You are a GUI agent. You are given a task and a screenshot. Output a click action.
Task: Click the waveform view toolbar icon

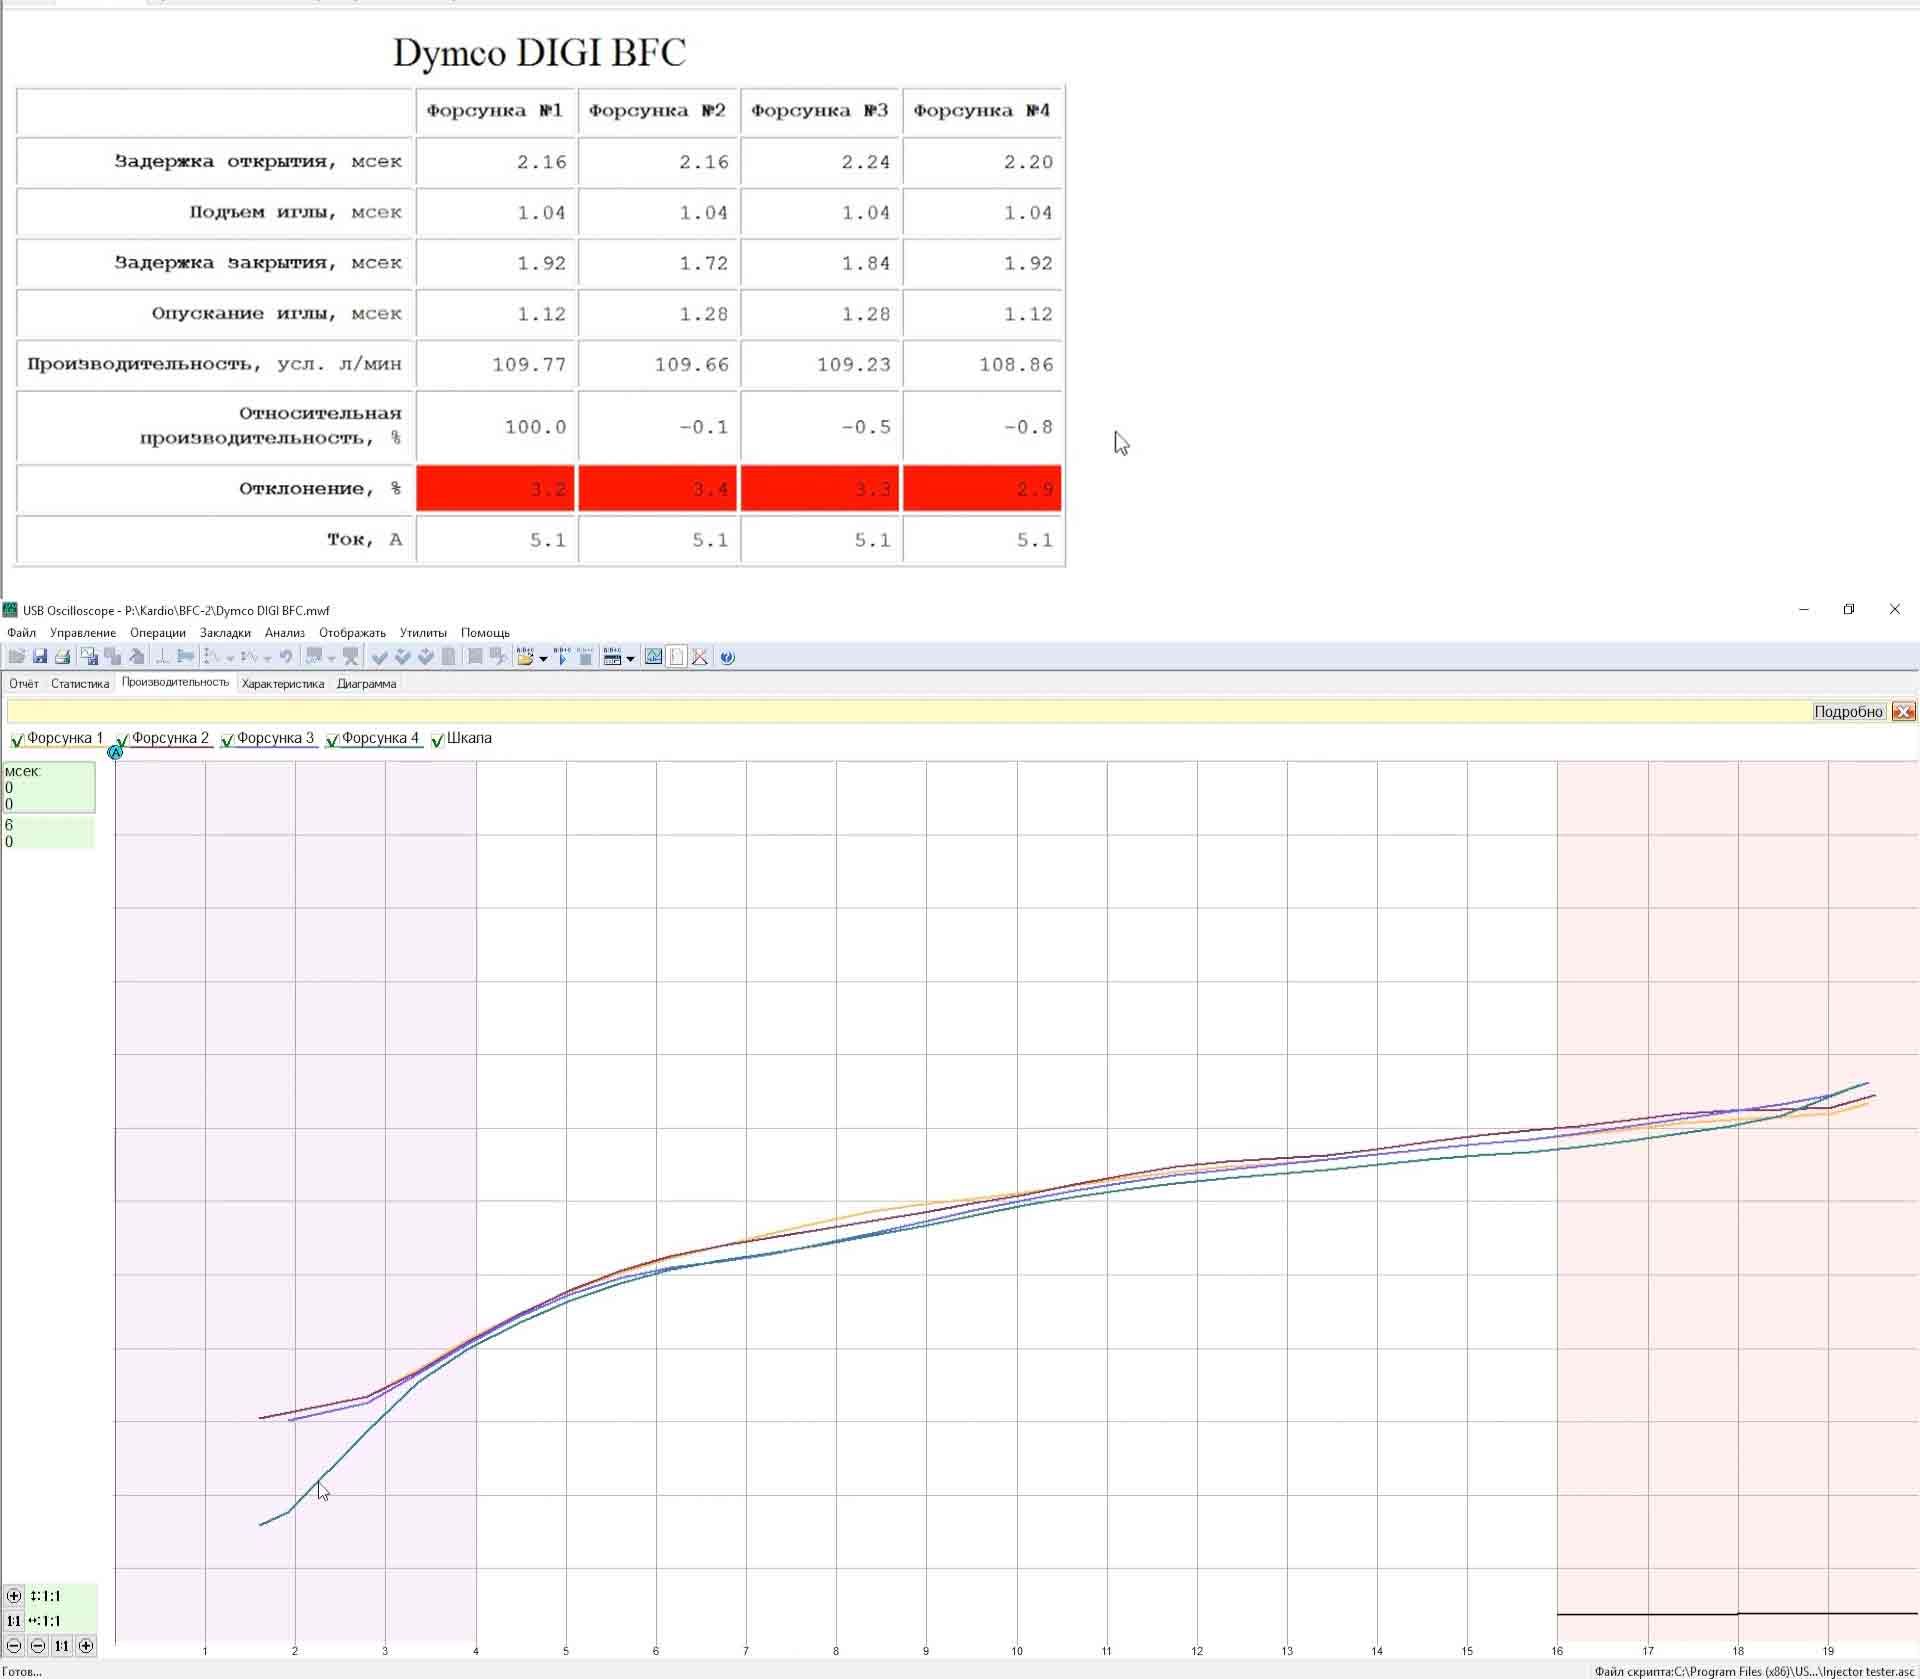coord(653,656)
